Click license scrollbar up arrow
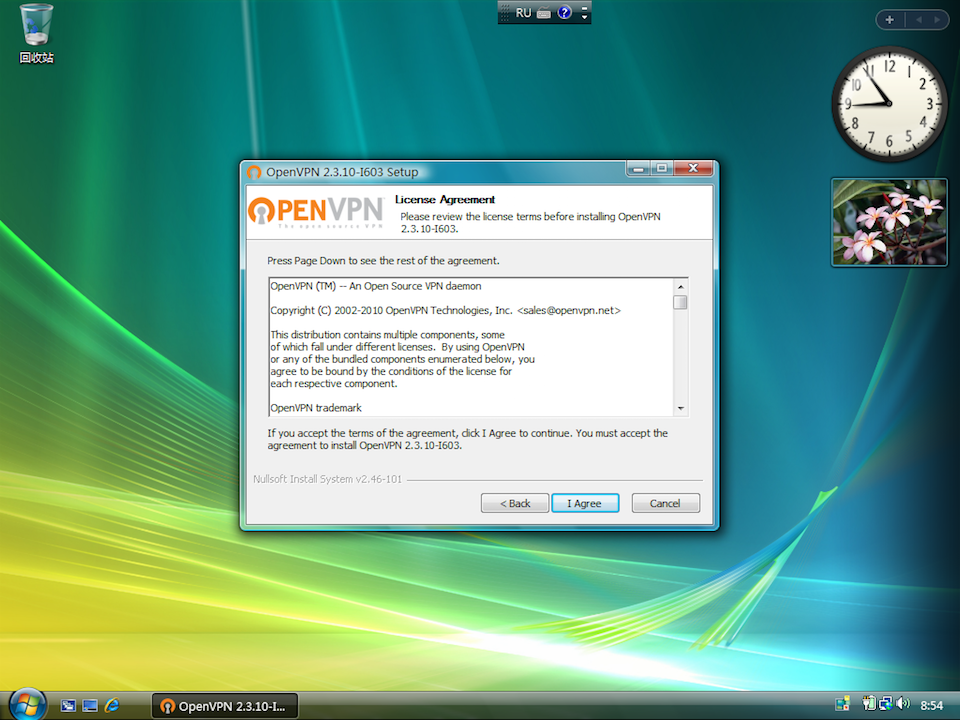The width and height of the screenshot is (960, 720). (x=680, y=286)
